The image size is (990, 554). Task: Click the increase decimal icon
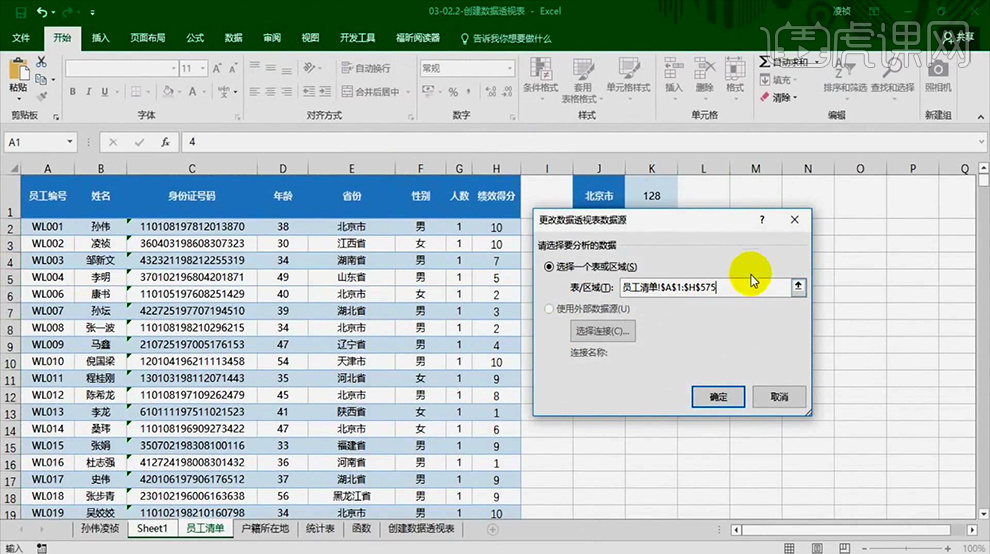tap(491, 92)
